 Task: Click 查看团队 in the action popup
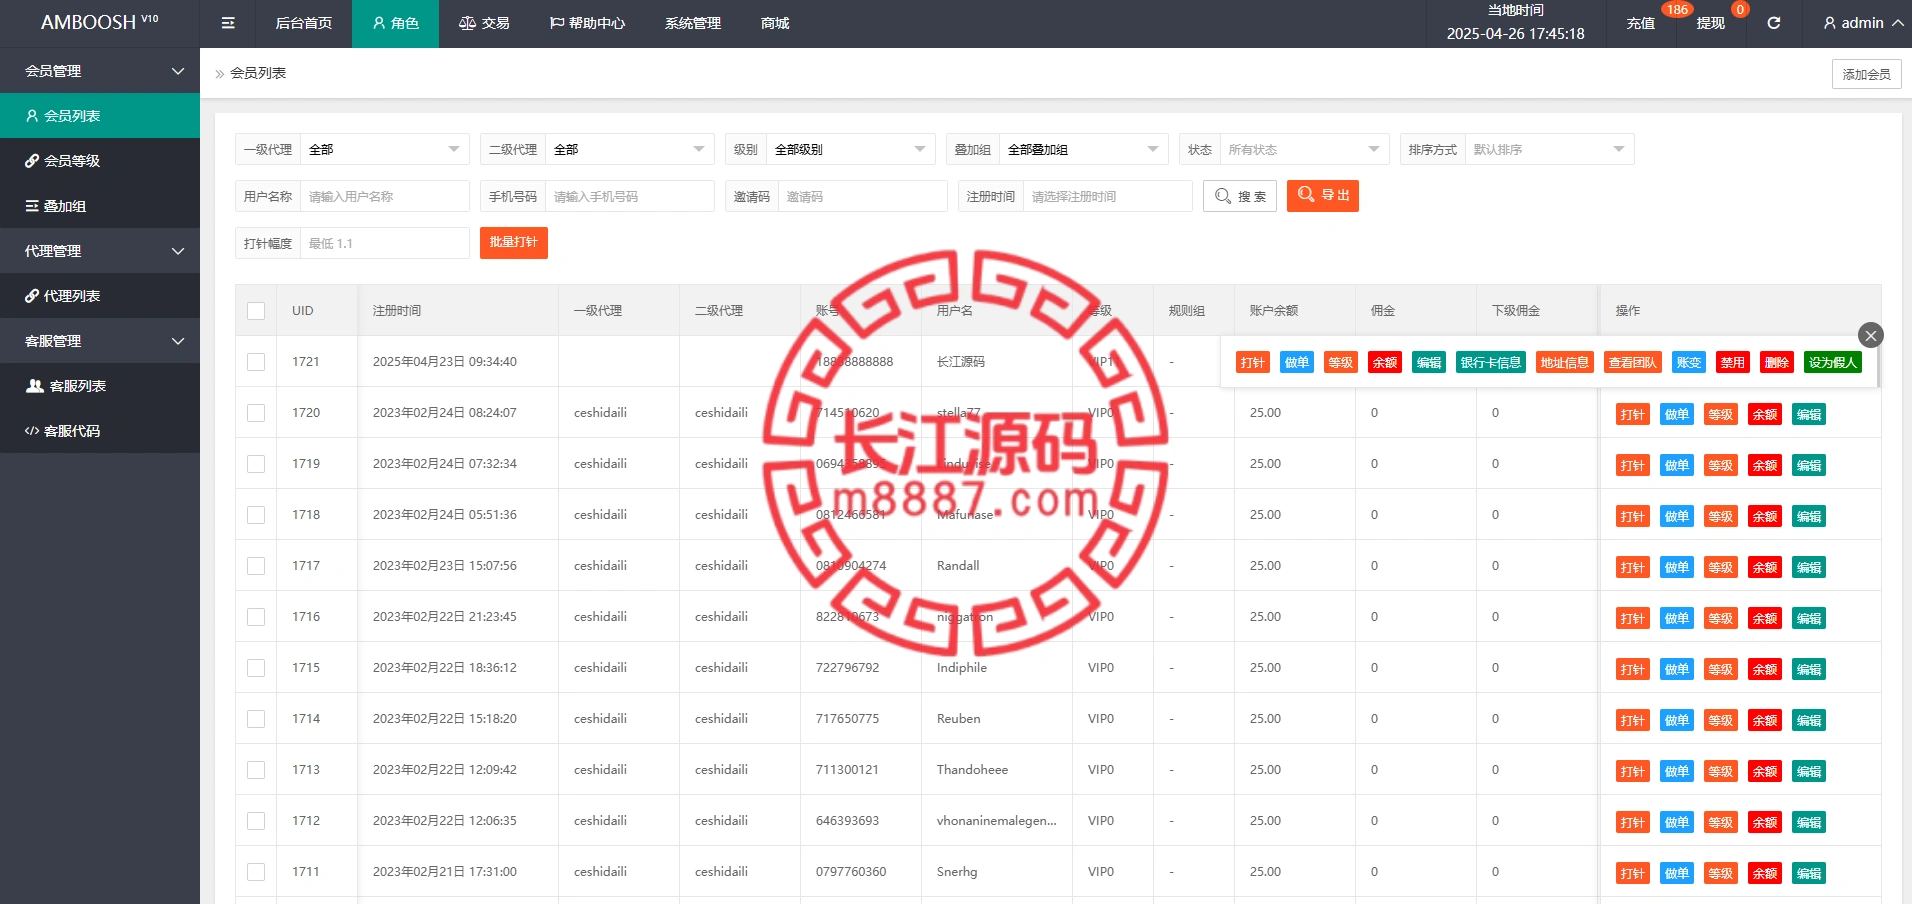pos(1633,362)
